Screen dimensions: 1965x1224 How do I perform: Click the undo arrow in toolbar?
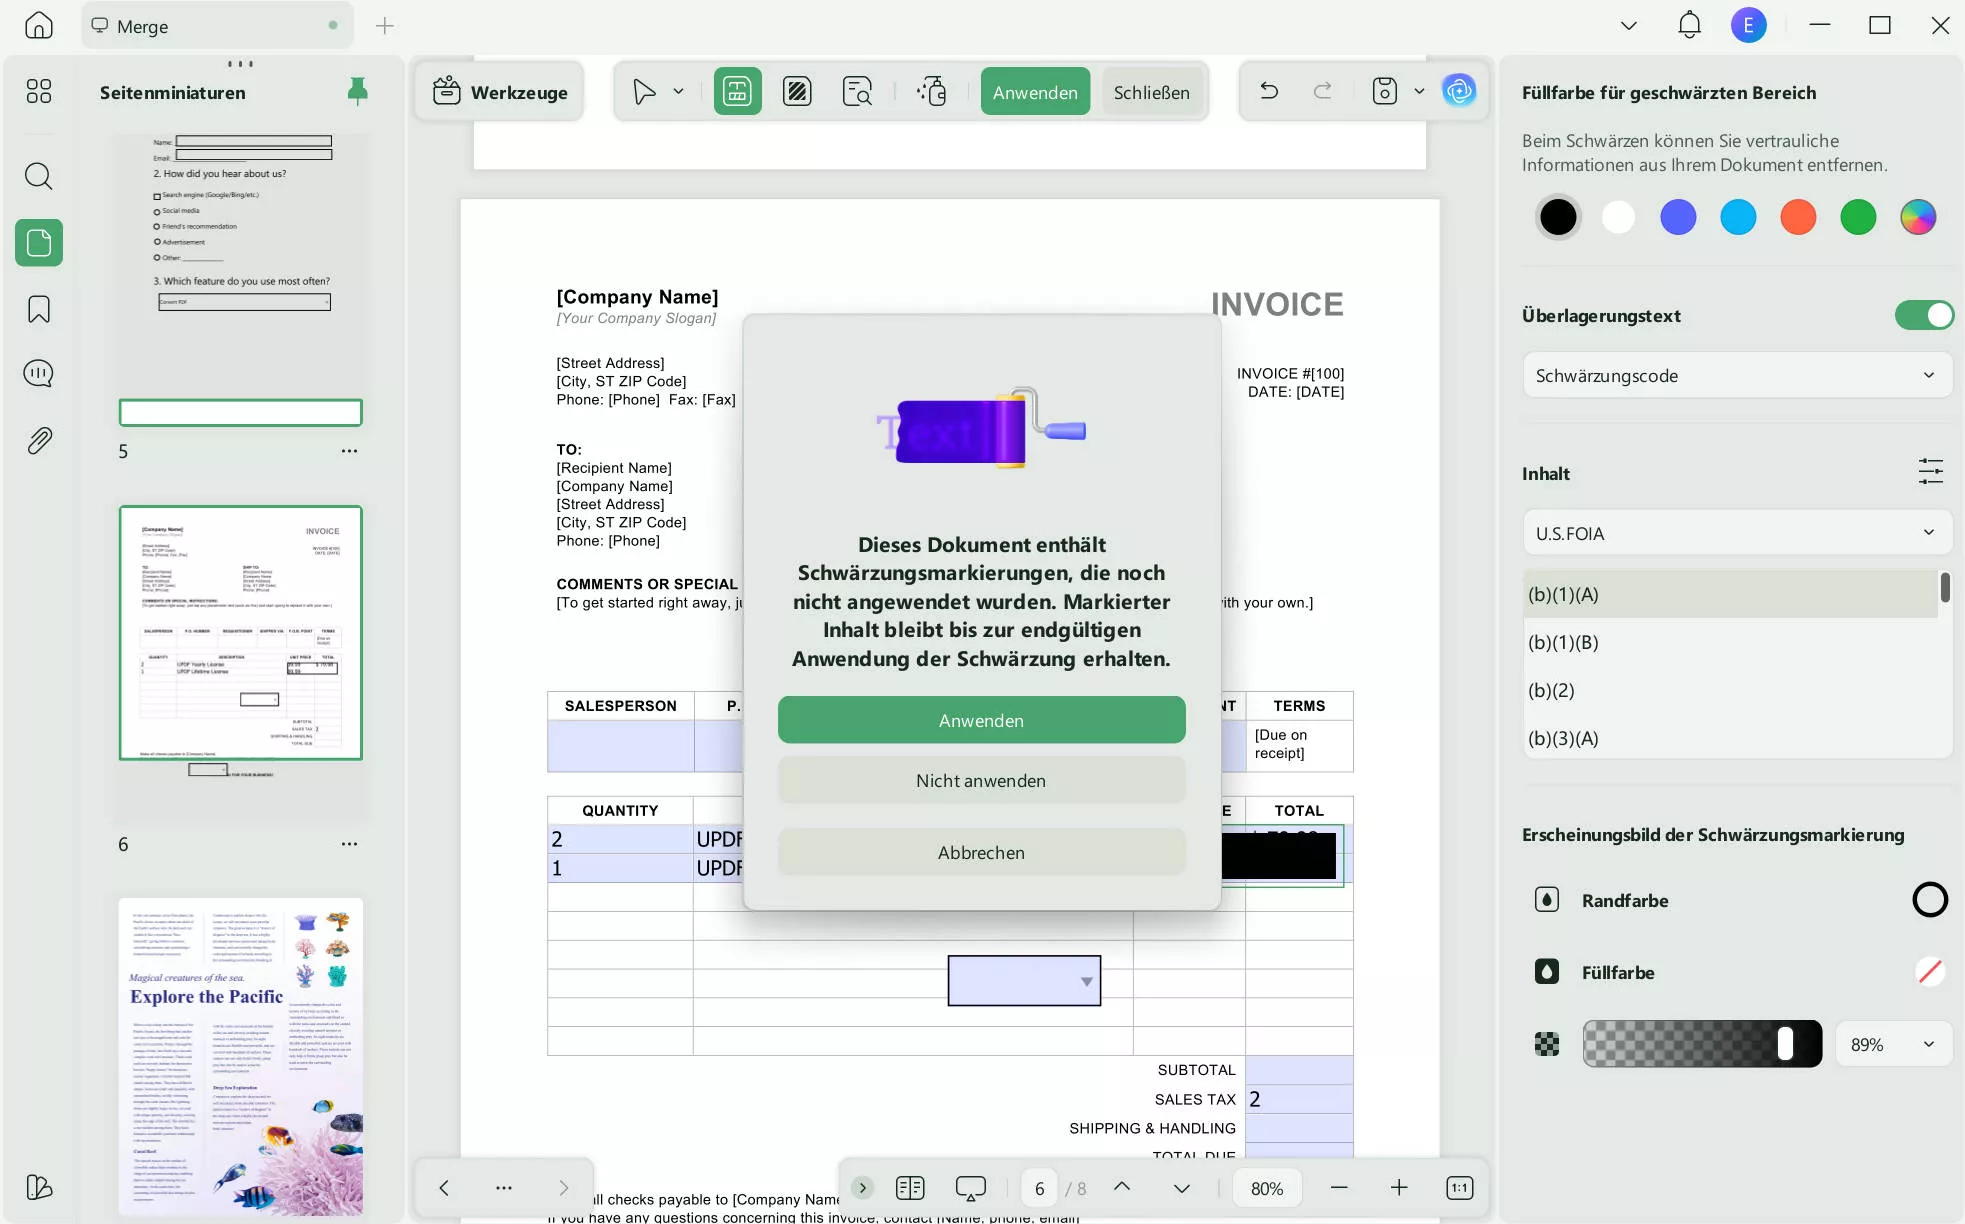coord(1269,91)
